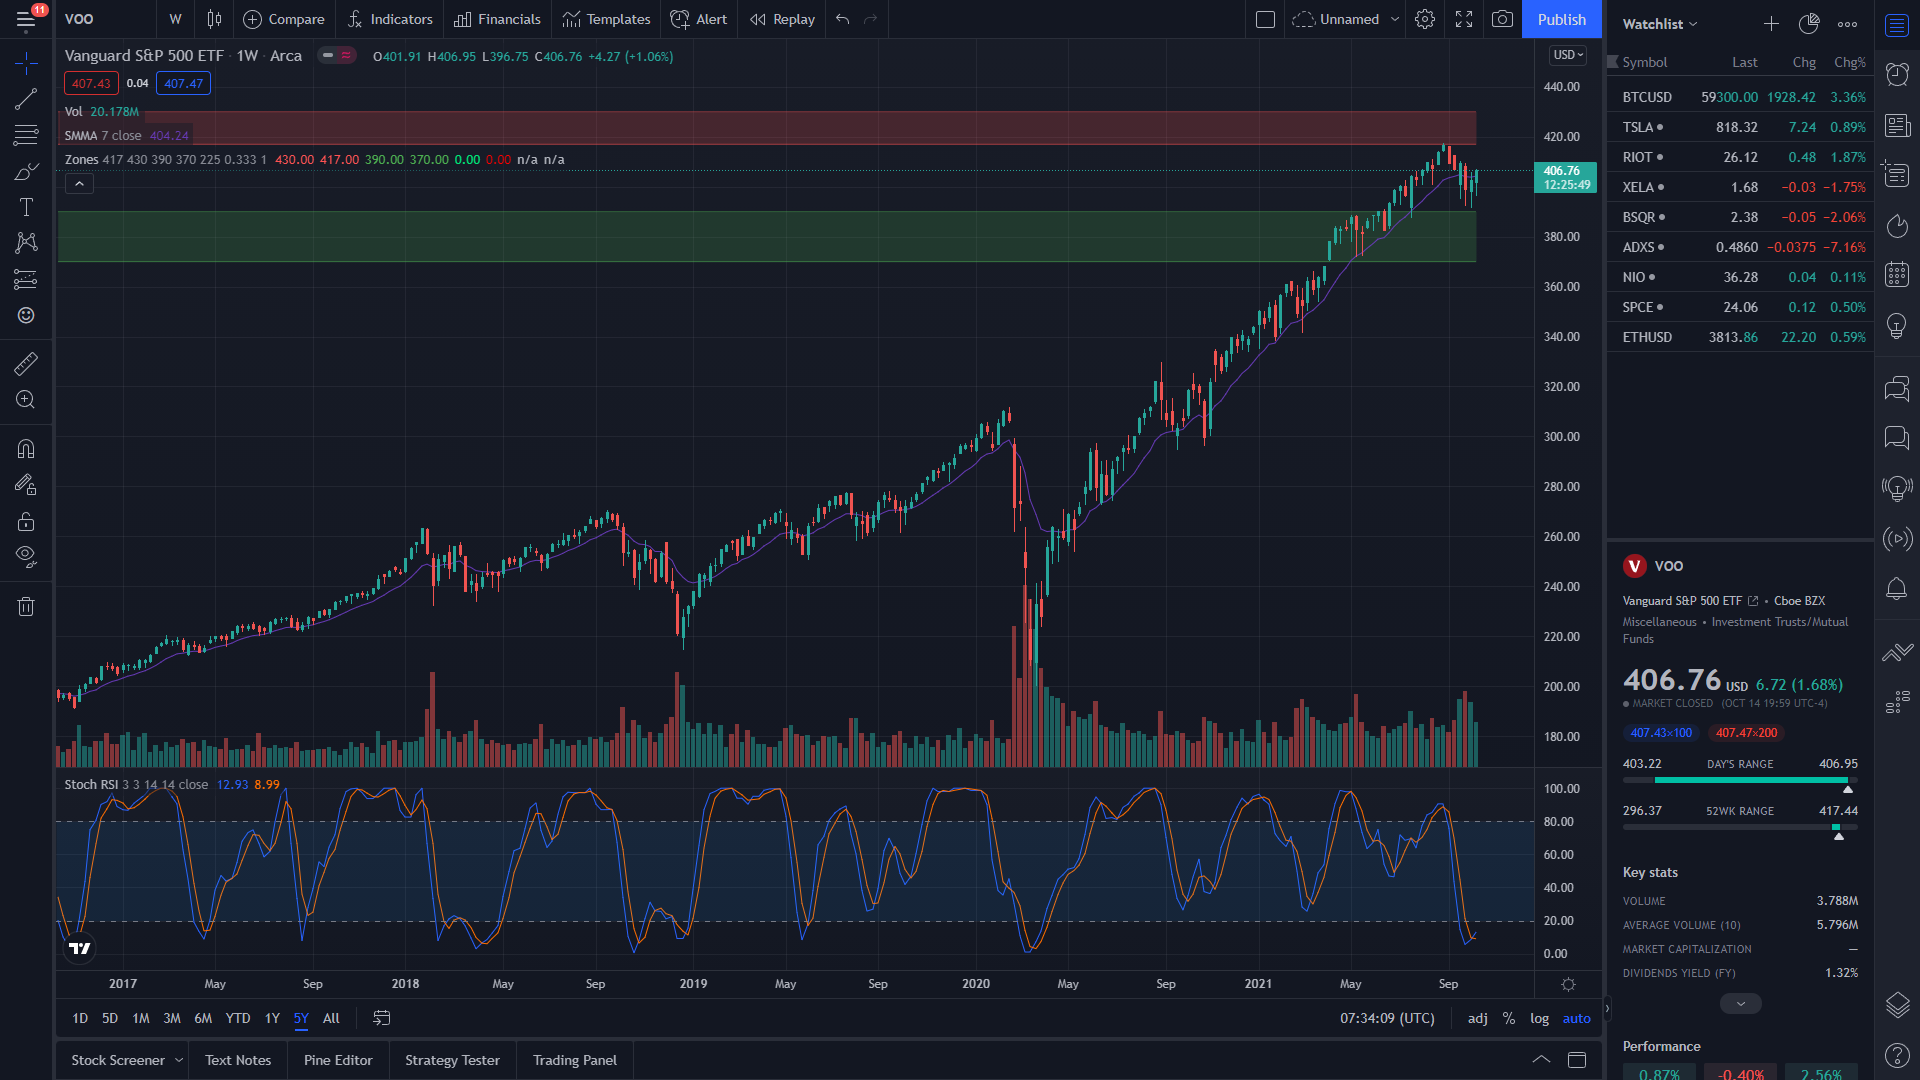Expand the bottom panel up chevron
This screenshot has height=1080, width=1920.
(x=1541, y=1059)
